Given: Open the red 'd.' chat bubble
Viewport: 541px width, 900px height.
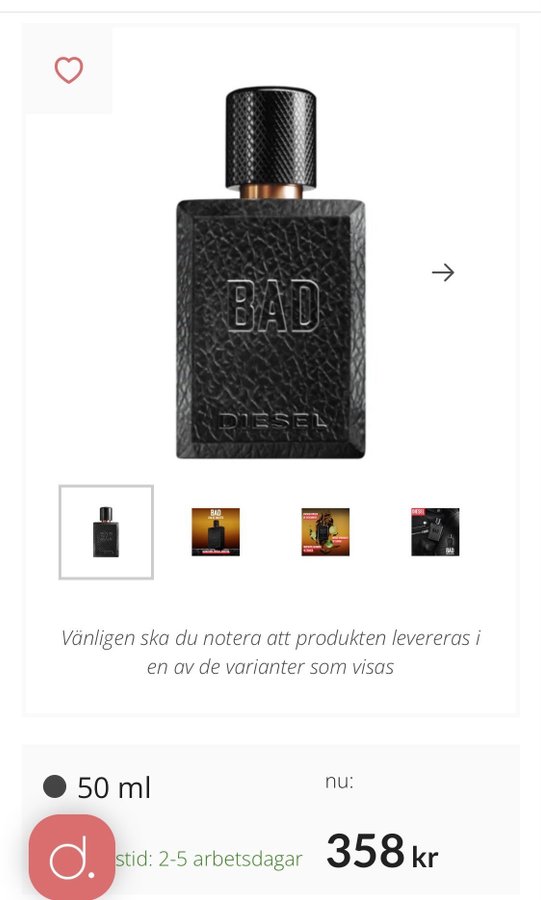Looking at the screenshot, I should pyautogui.click(x=72, y=856).
